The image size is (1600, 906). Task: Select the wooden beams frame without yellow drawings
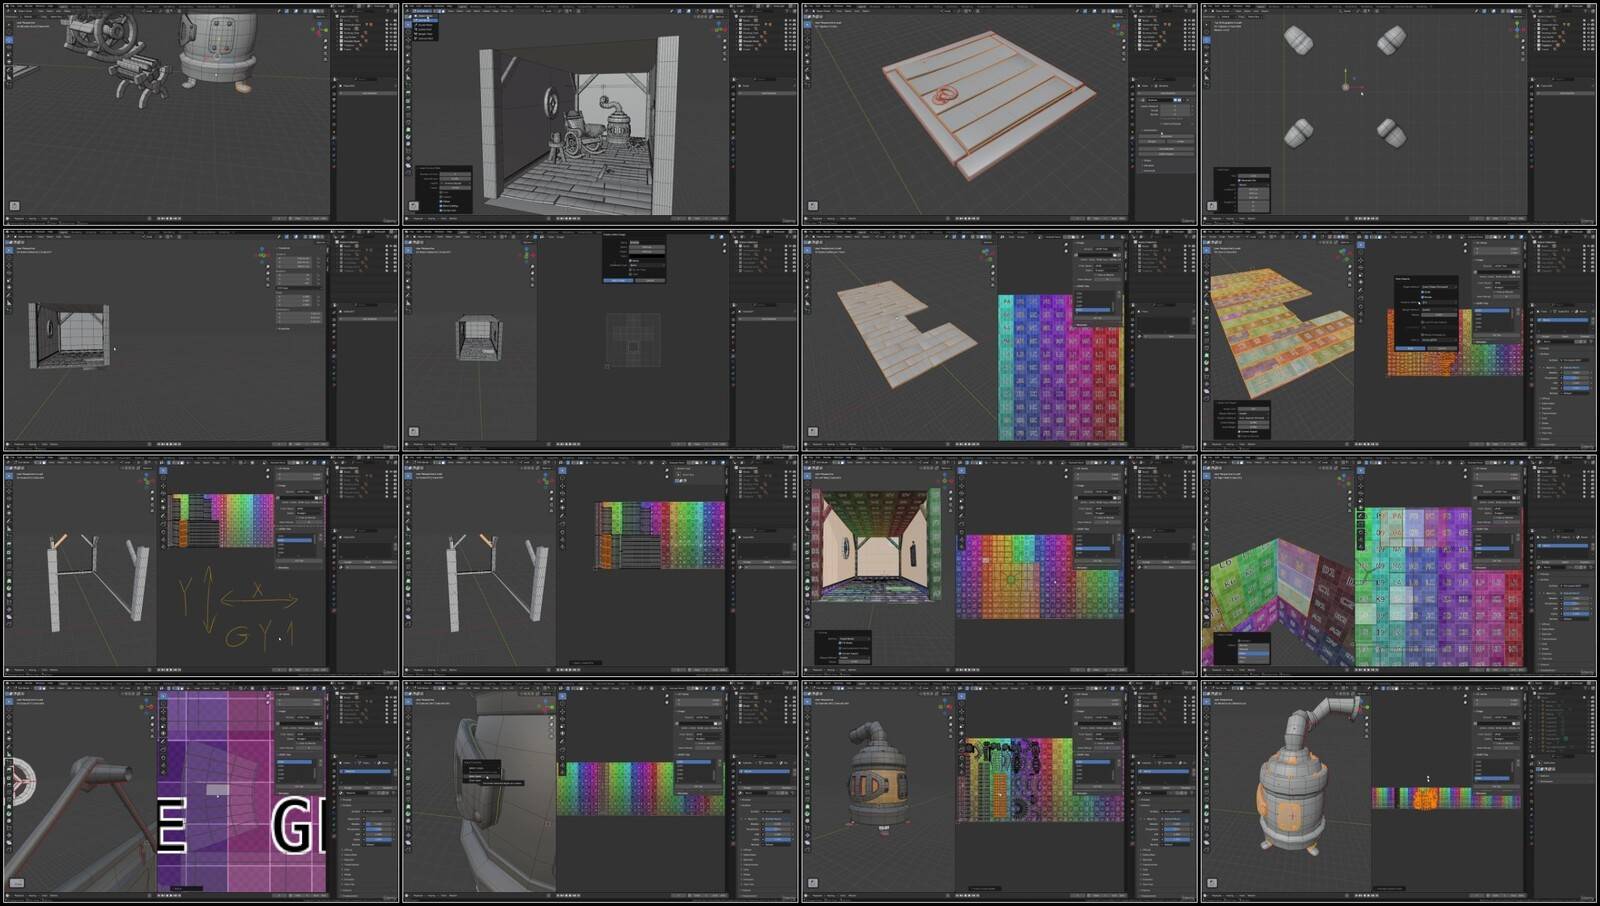[600, 567]
